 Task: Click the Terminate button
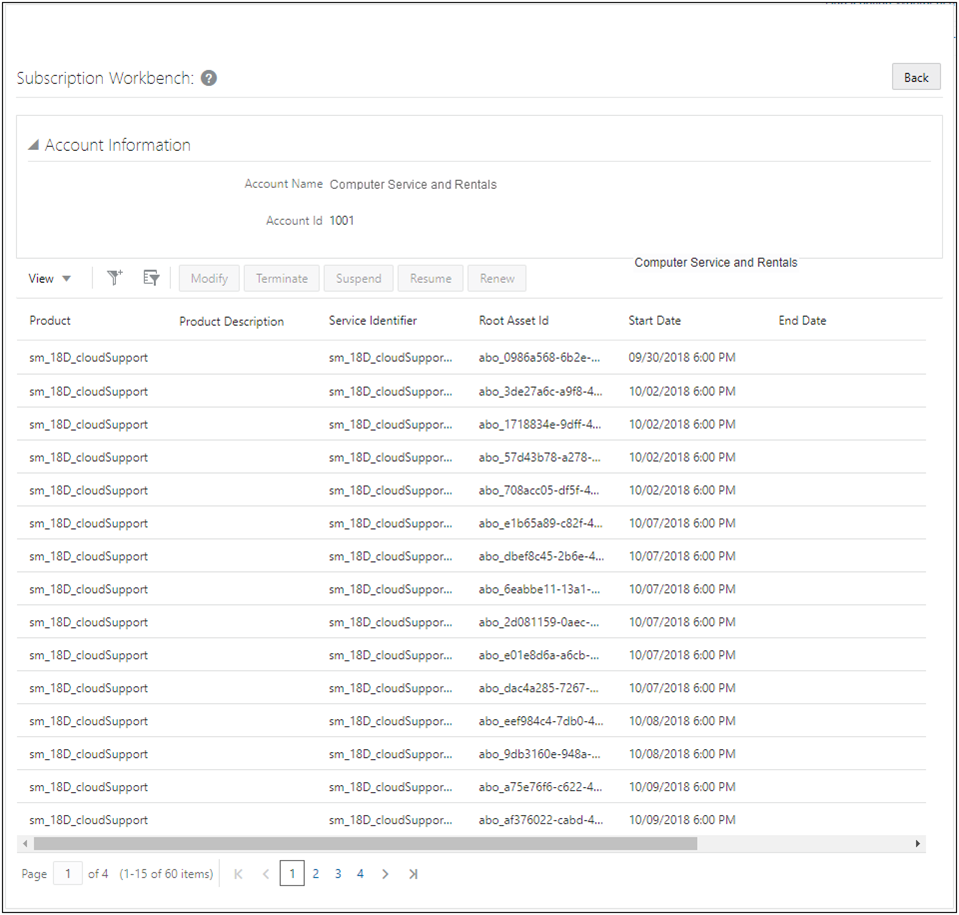[281, 278]
